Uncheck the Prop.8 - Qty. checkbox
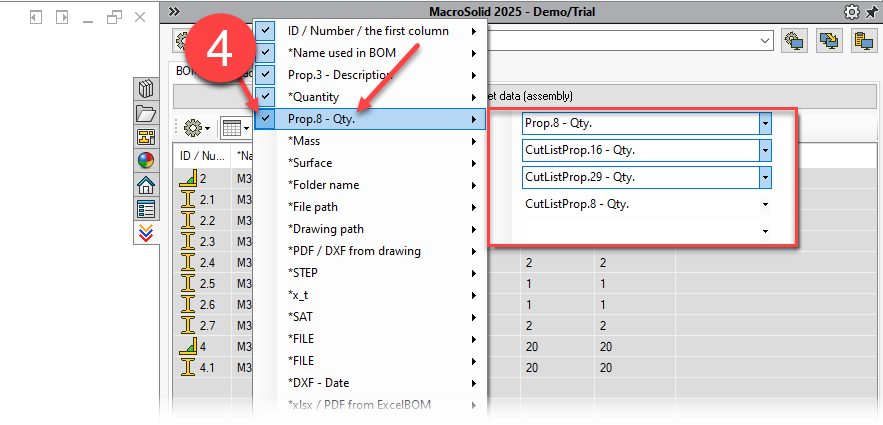883x425 pixels. 265,119
